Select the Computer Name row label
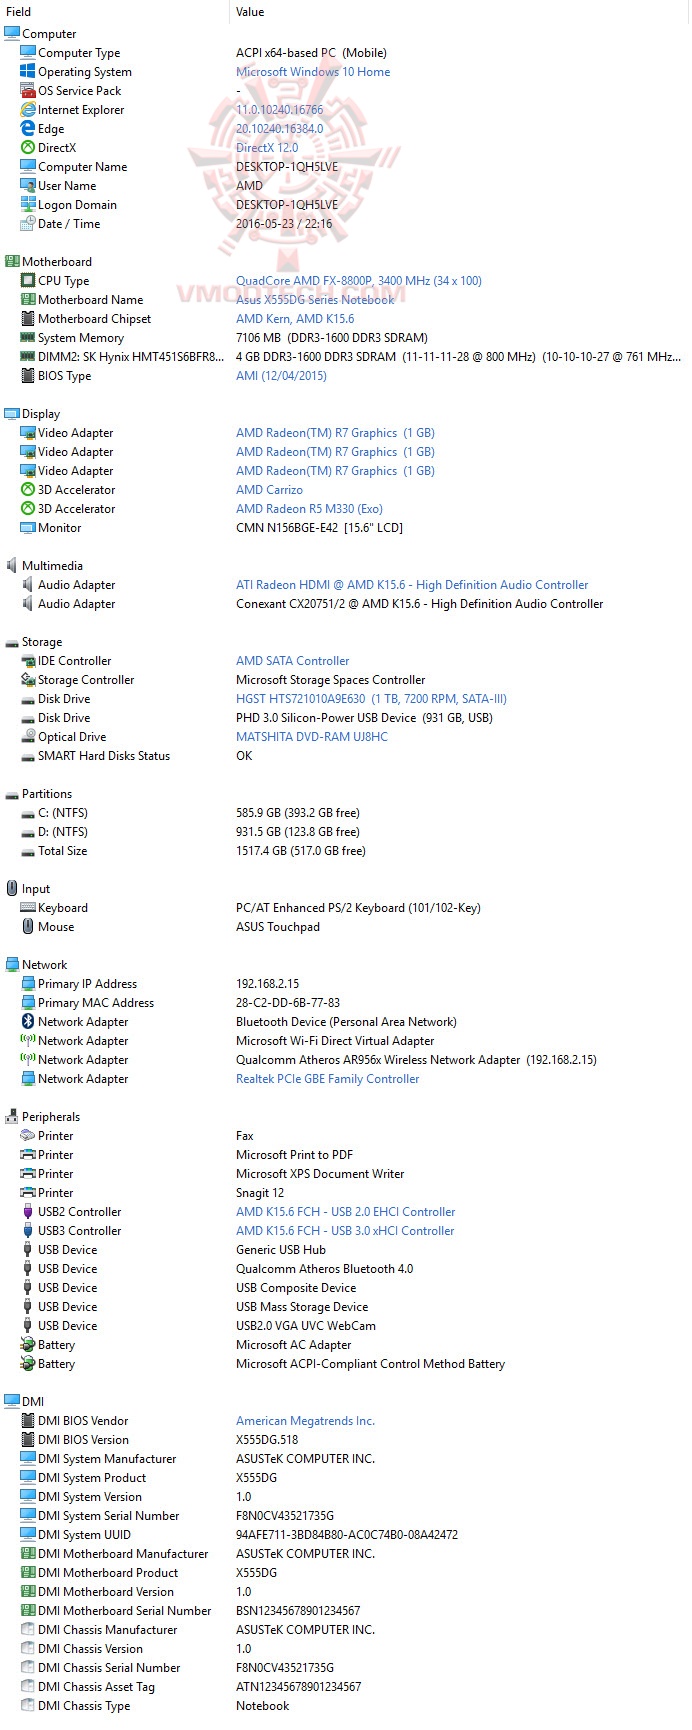The height and width of the screenshot is (1730, 692). coord(83,167)
